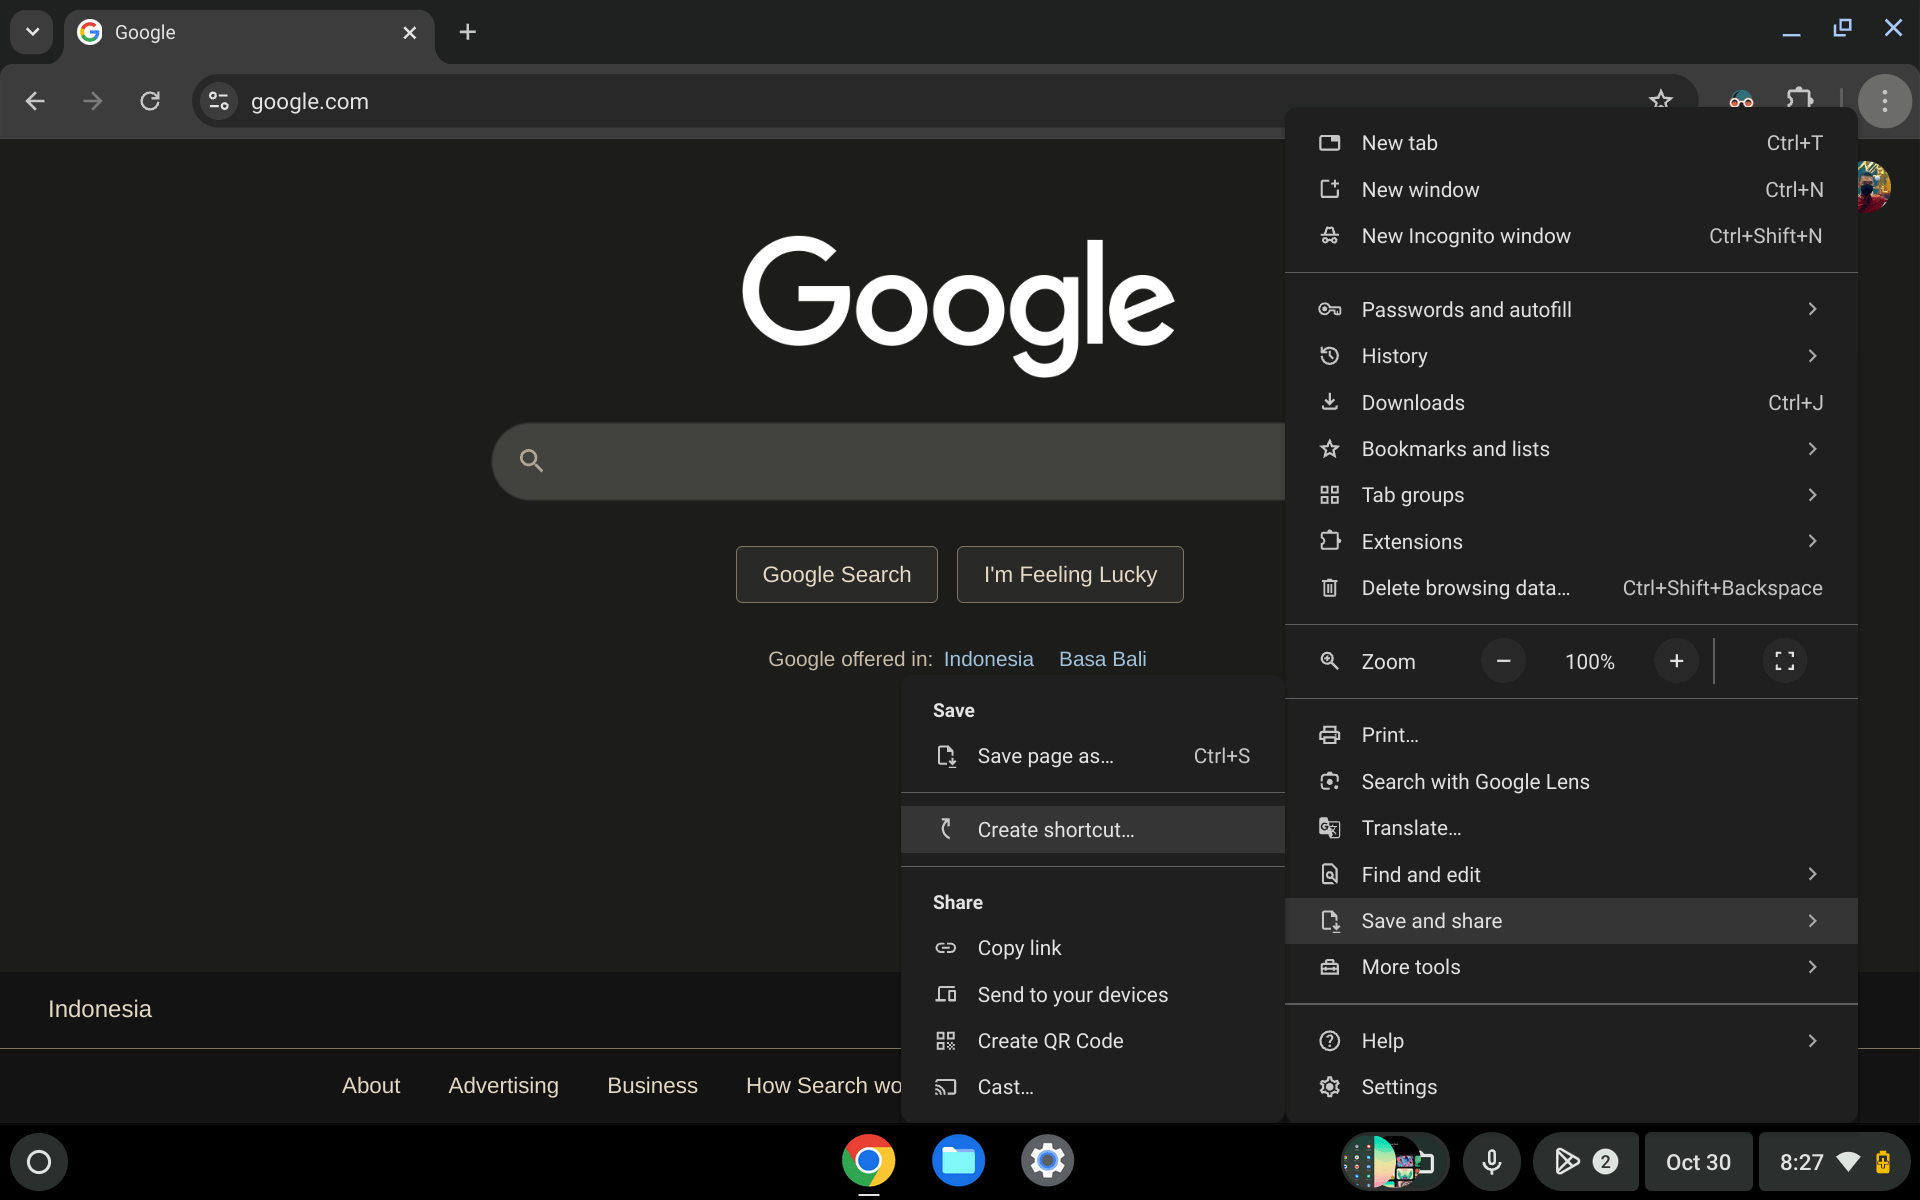Click the Basa Bali language link
The image size is (1920, 1200).
click(1102, 659)
